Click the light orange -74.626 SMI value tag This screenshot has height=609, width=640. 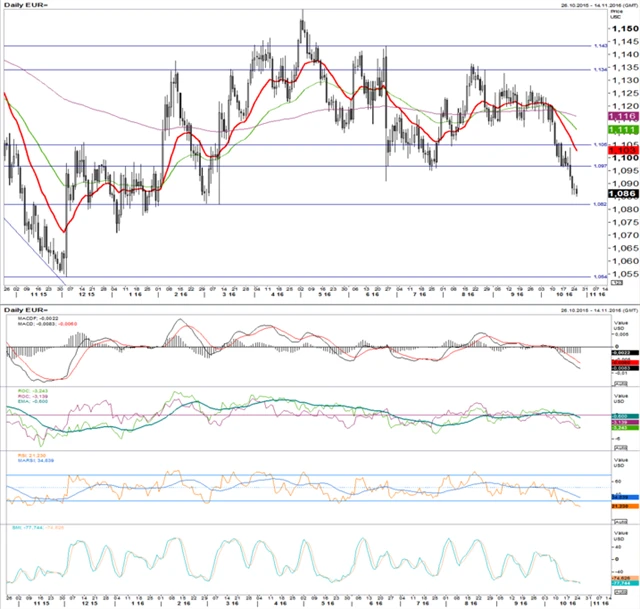click(625, 578)
